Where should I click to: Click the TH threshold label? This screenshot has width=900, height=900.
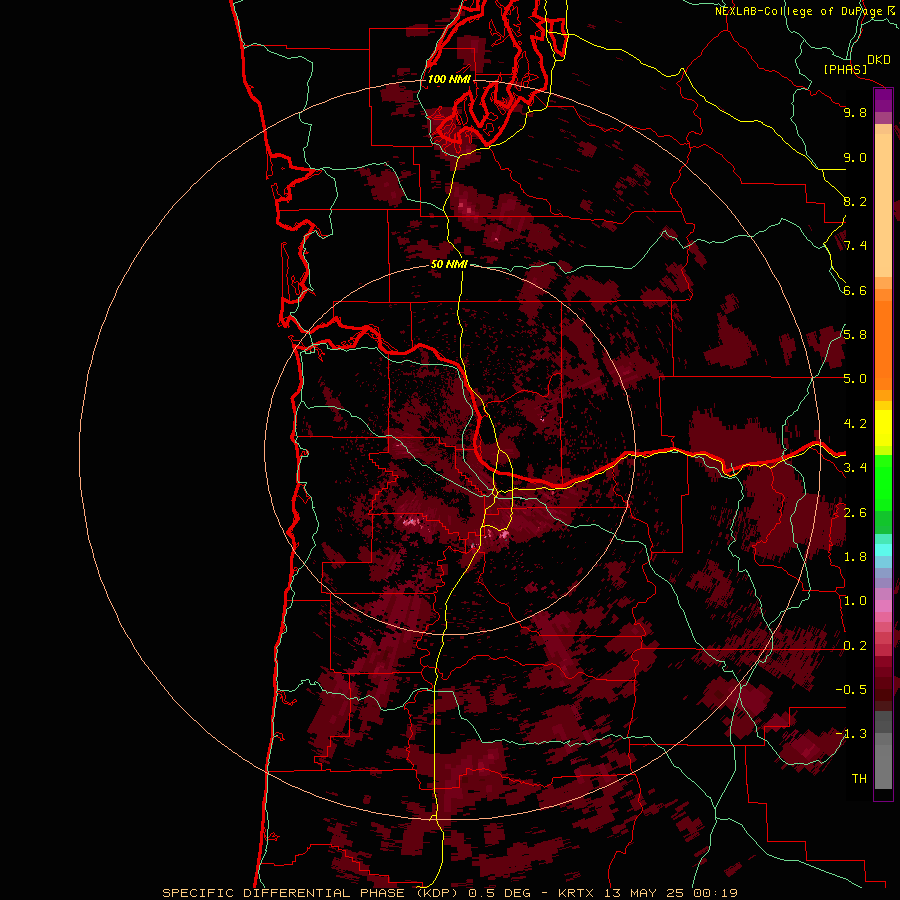point(859,778)
